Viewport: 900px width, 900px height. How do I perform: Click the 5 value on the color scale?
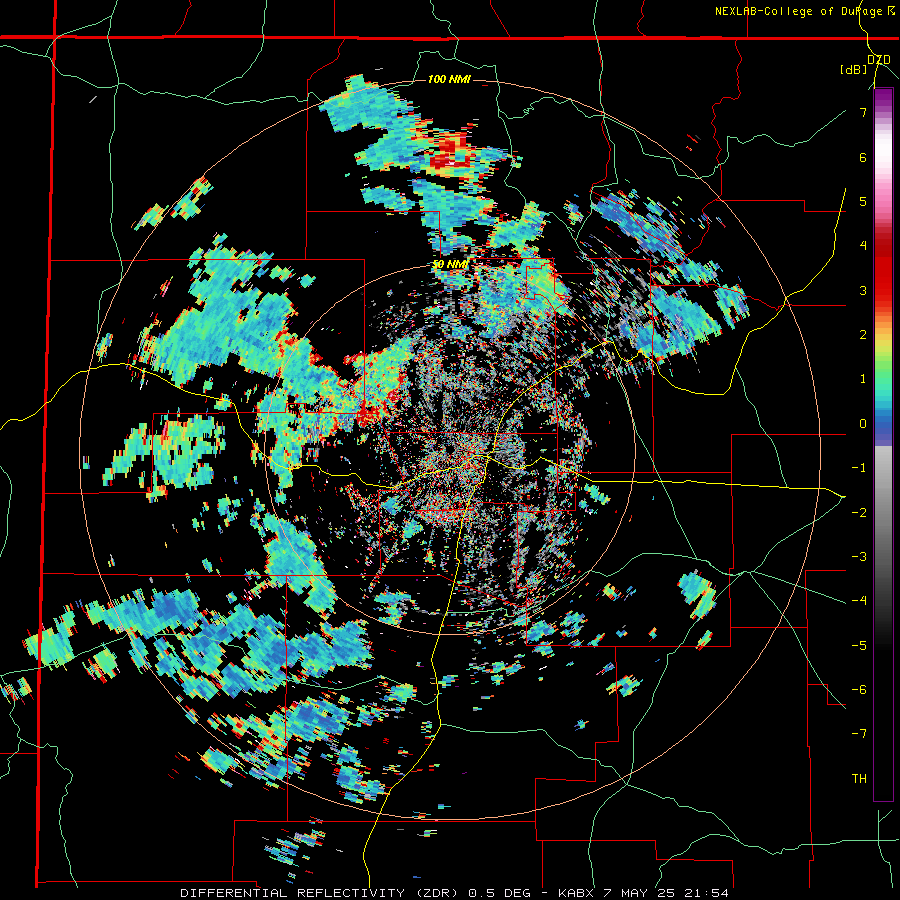point(863,201)
